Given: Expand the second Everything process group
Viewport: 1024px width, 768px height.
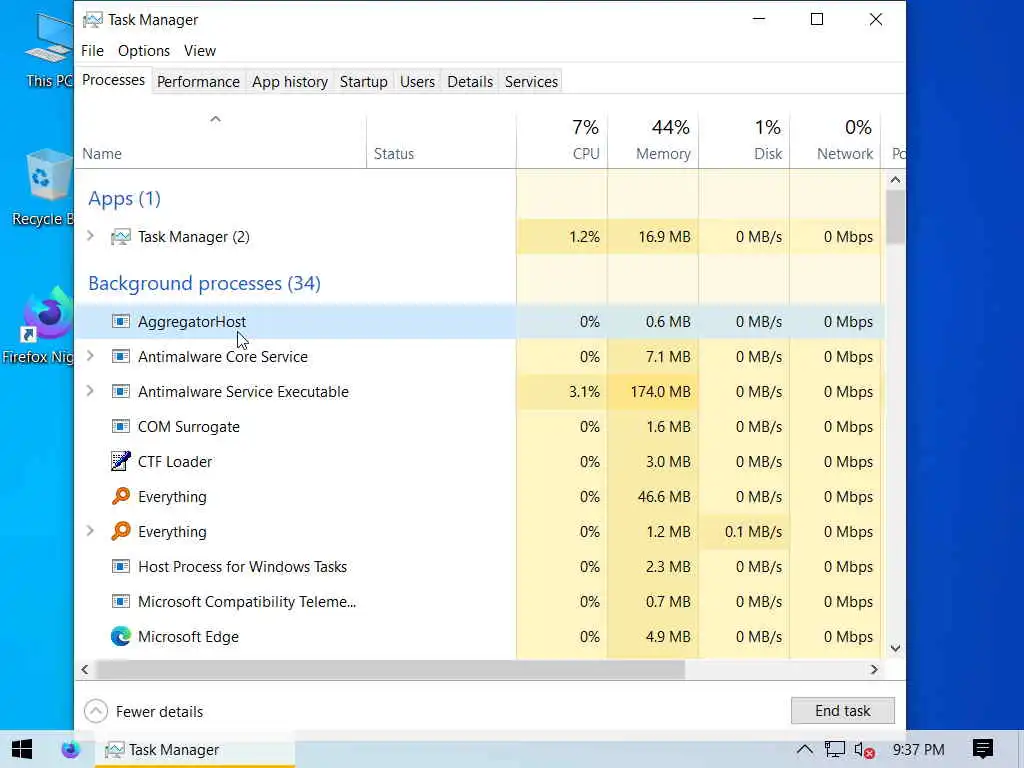Looking at the screenshot, I should pyautogui.click(x=90, y=530).
